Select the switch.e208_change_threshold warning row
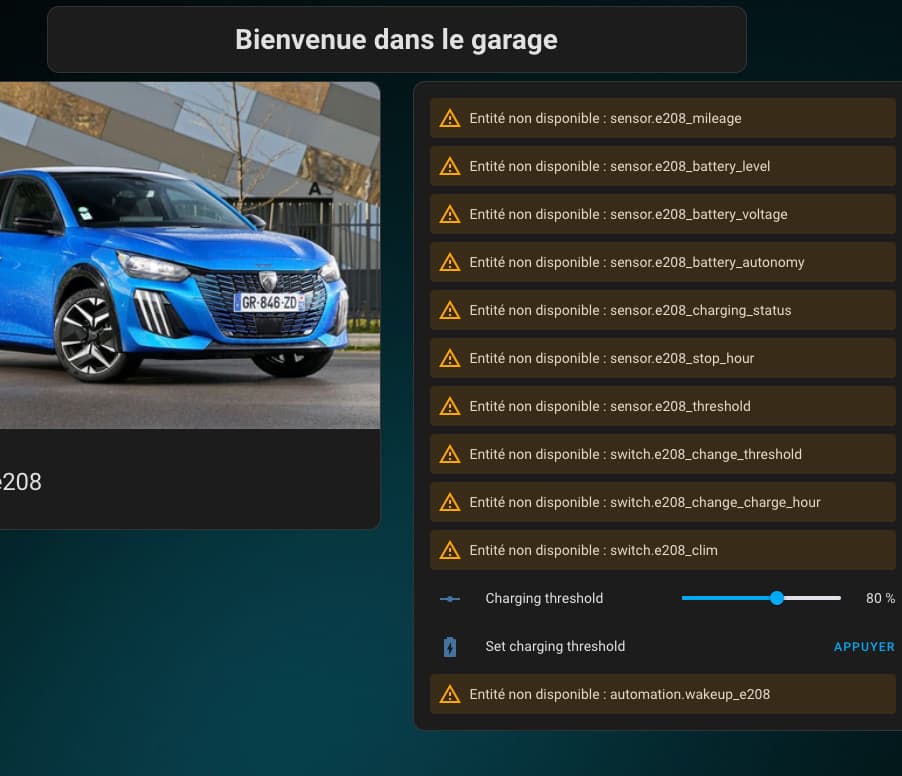902x776 pixels. (x=662, y=455)
